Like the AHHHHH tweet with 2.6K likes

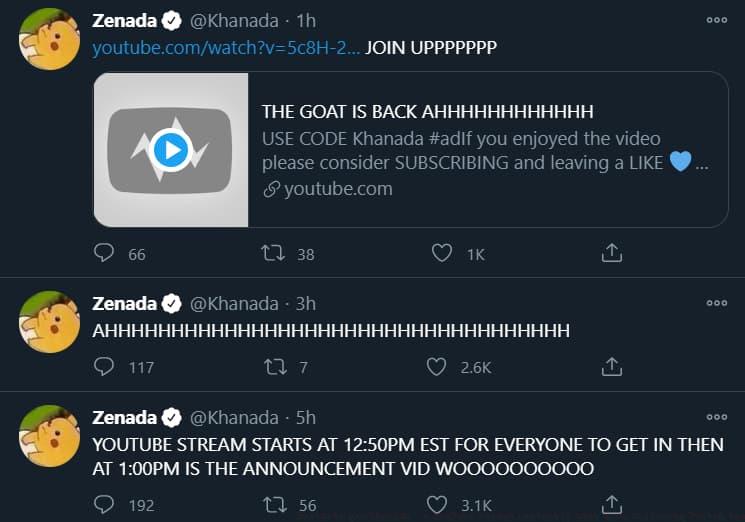coord(437,367)
